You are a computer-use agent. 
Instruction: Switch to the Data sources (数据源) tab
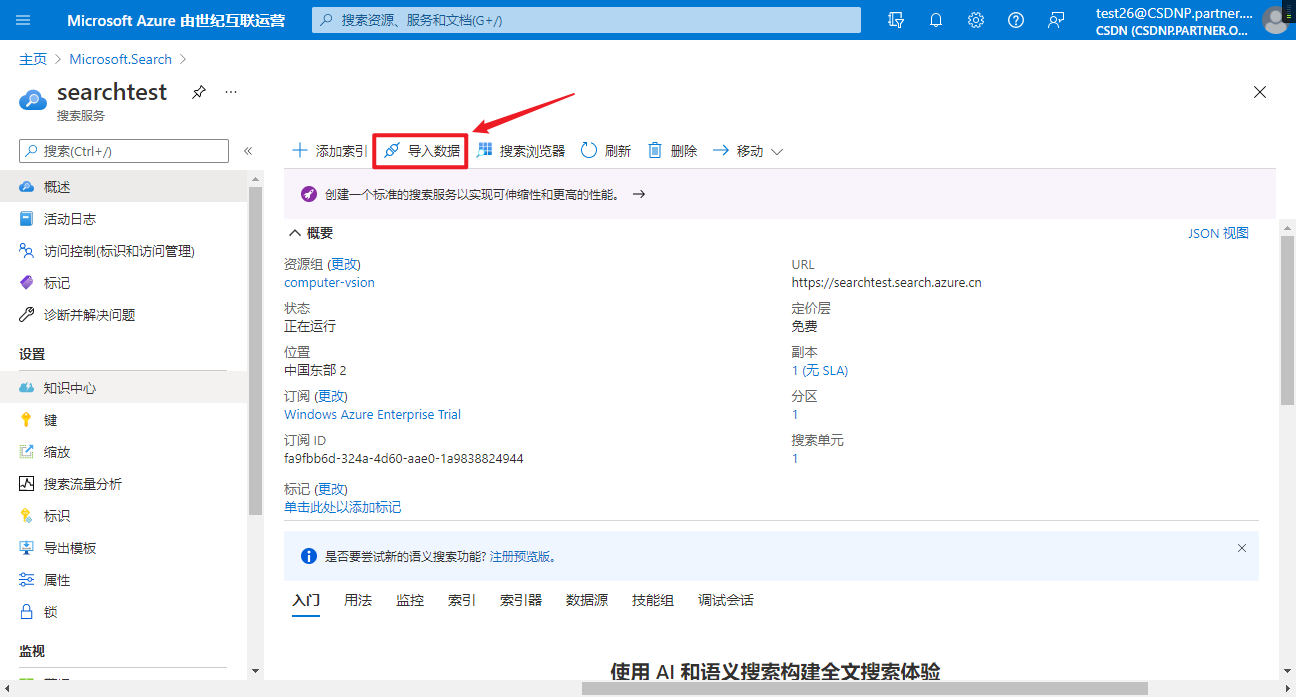[587, 601]
